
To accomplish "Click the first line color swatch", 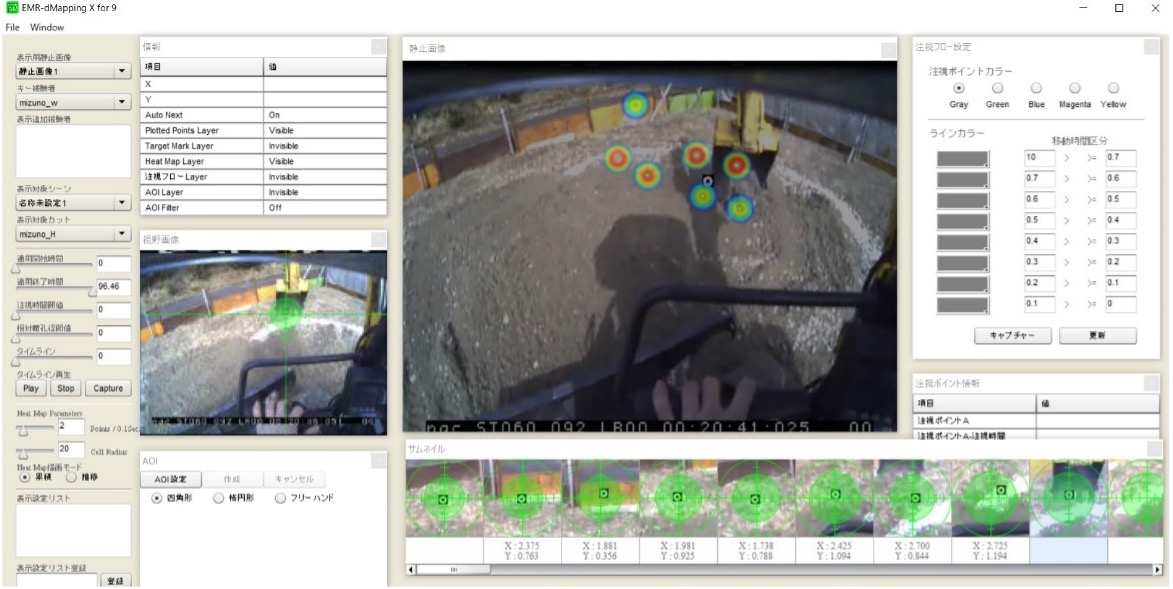I will (962, 158).
